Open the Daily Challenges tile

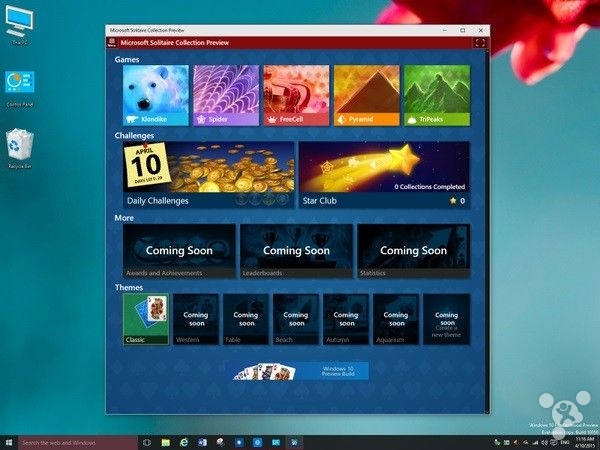point(209,175)
